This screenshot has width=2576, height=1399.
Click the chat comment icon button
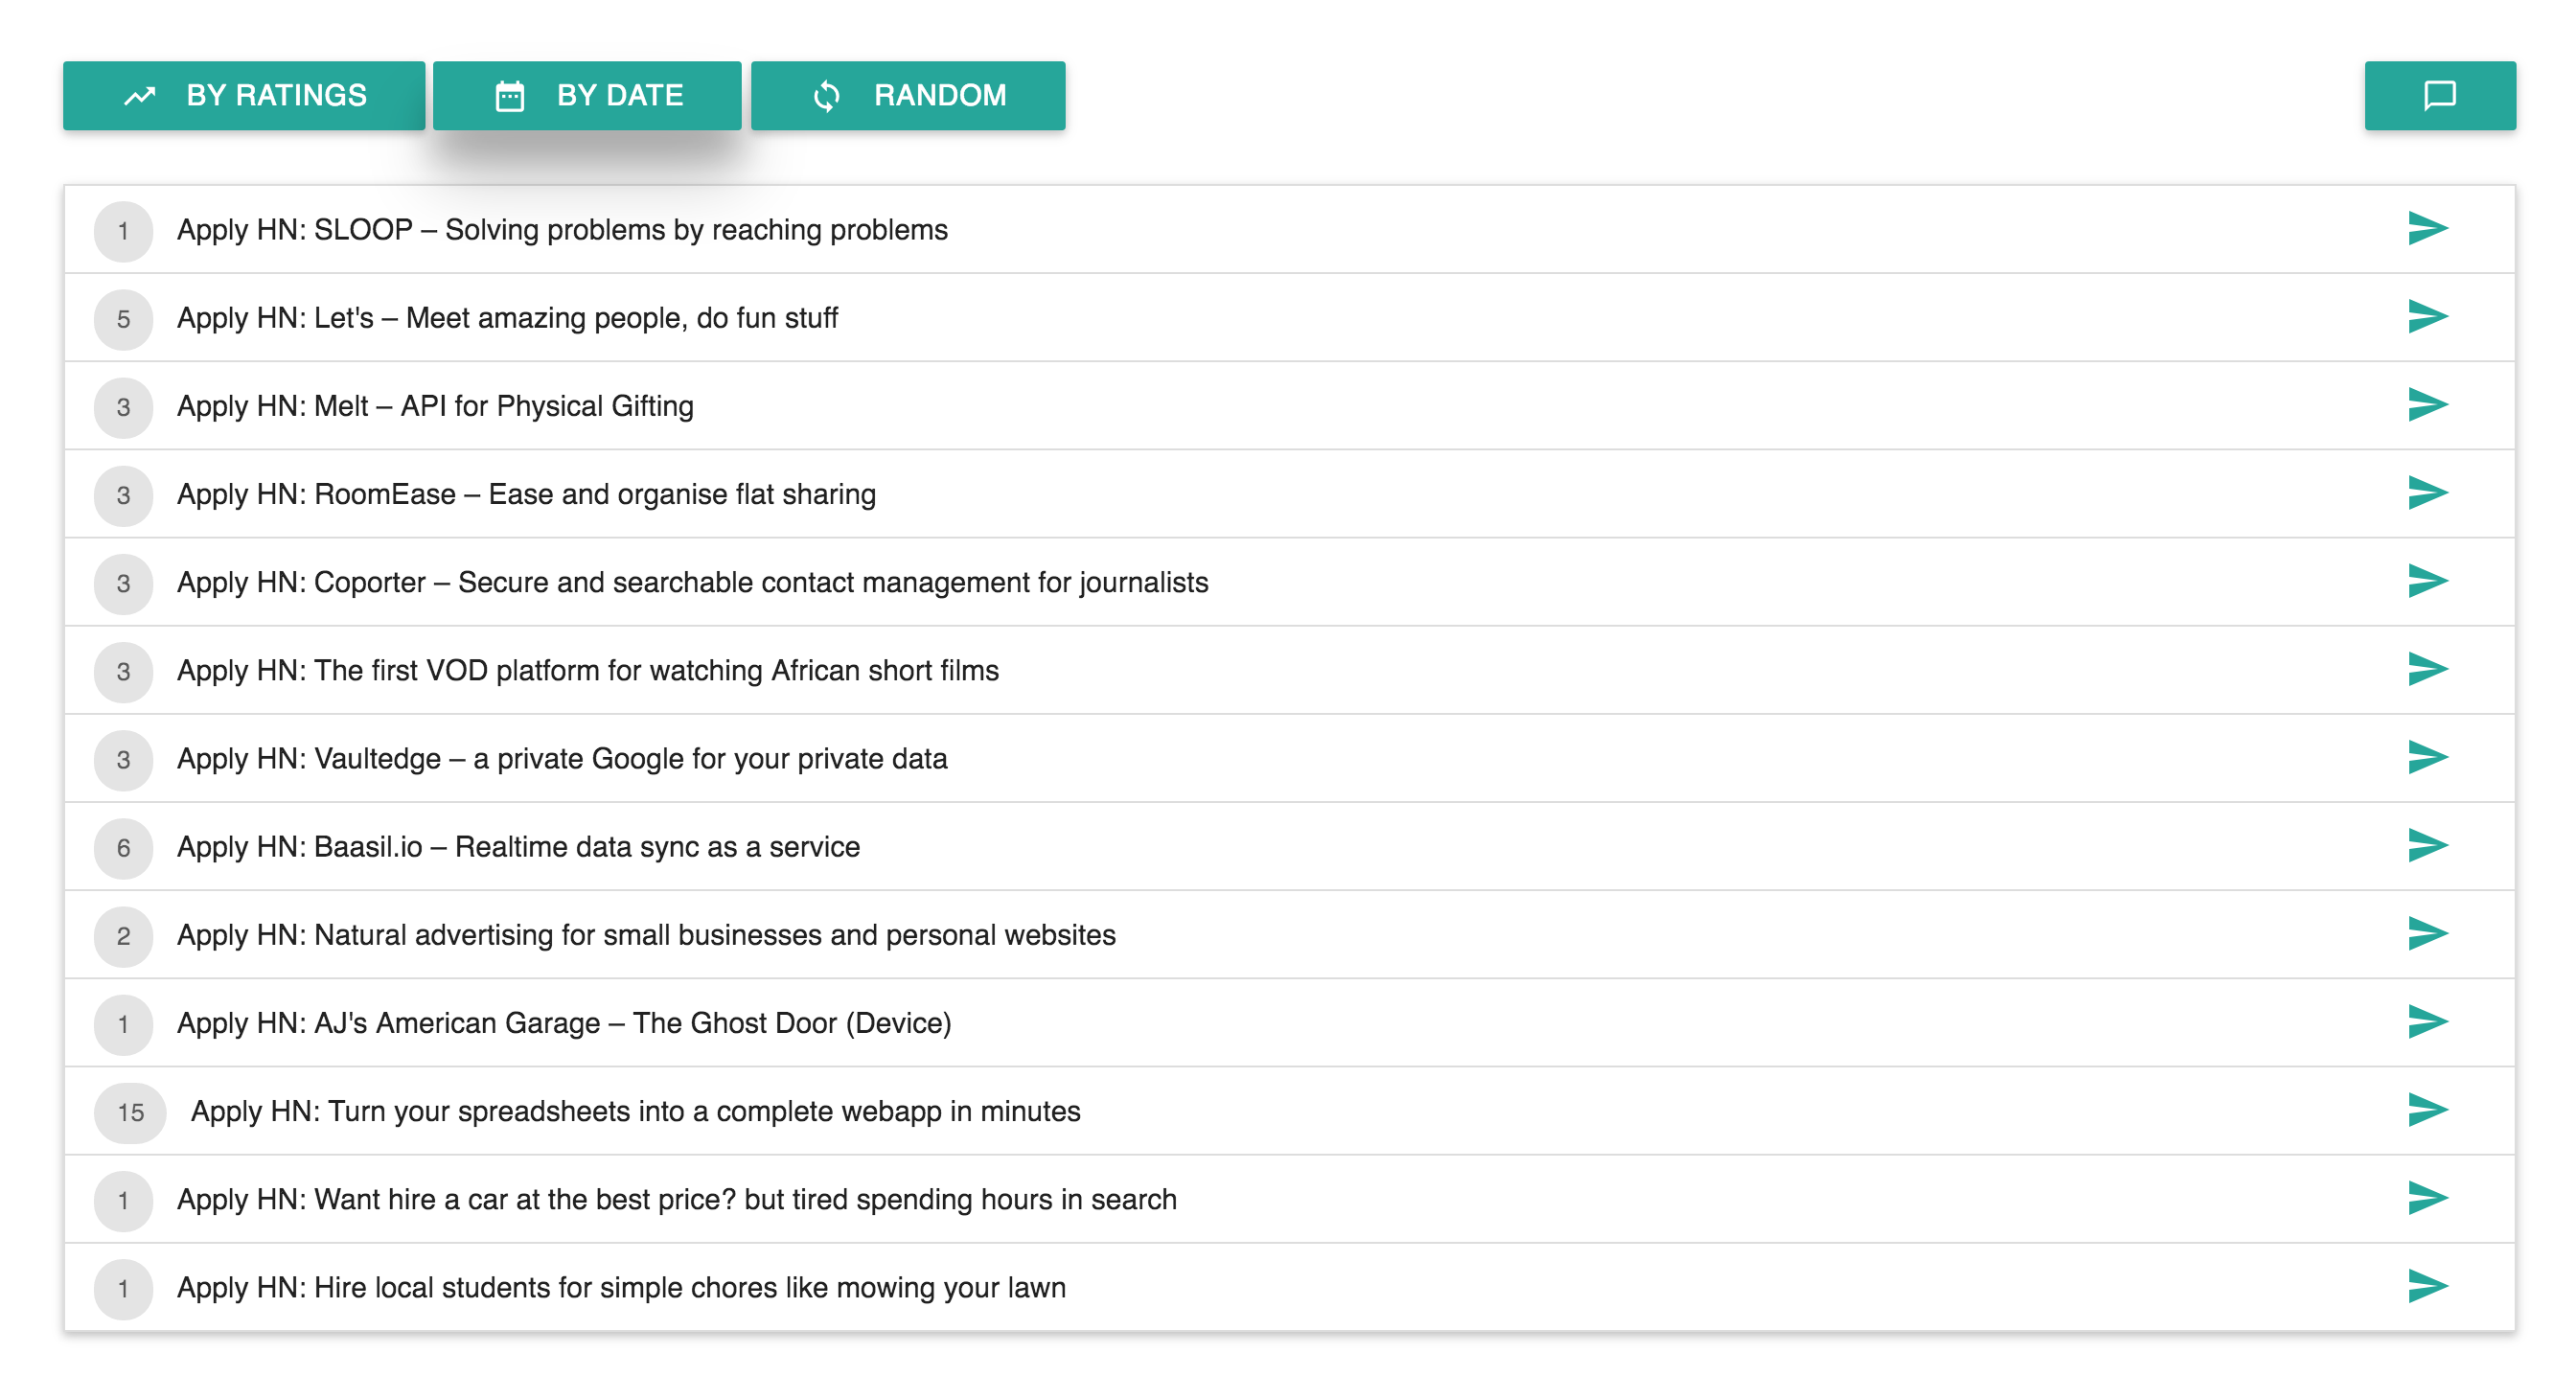coord(2438,95)
